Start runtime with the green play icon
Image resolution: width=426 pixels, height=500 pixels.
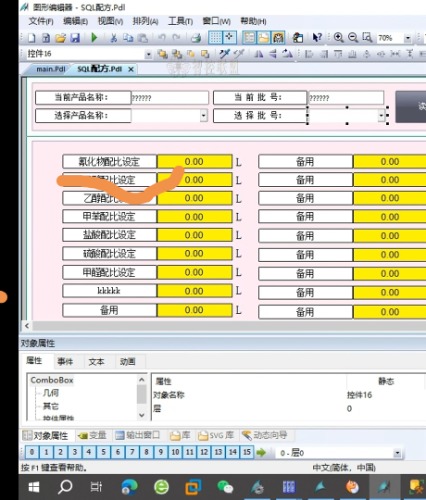[94, 38]
